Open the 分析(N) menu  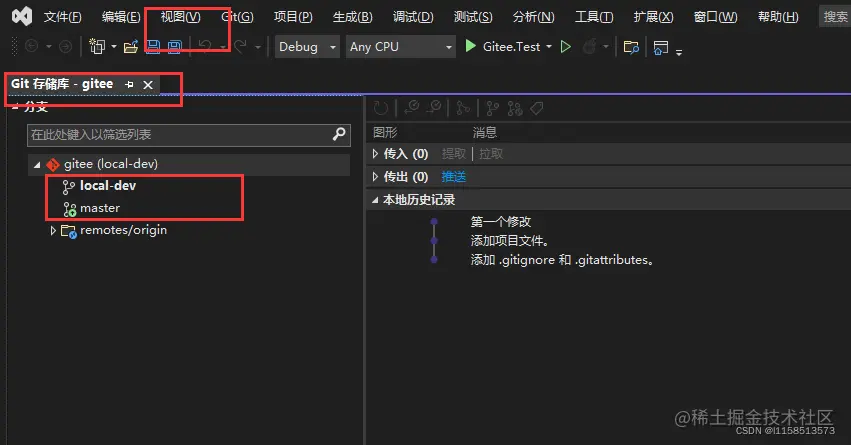click(534, 17)
